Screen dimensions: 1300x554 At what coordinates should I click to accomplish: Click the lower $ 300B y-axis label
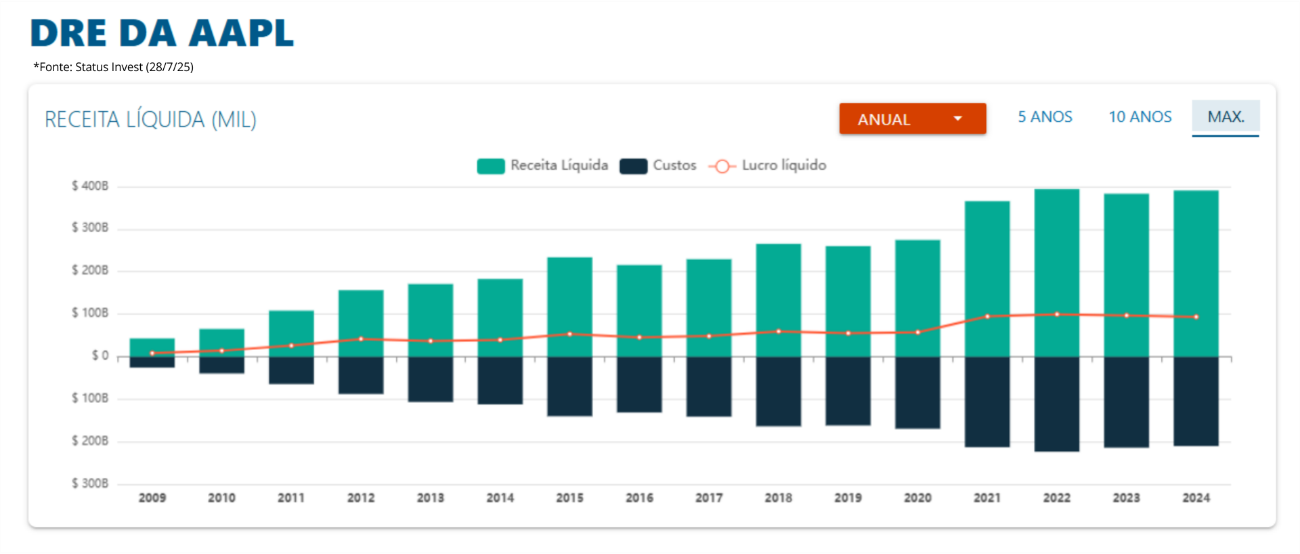pyautogui.click(x=90, y=483)
